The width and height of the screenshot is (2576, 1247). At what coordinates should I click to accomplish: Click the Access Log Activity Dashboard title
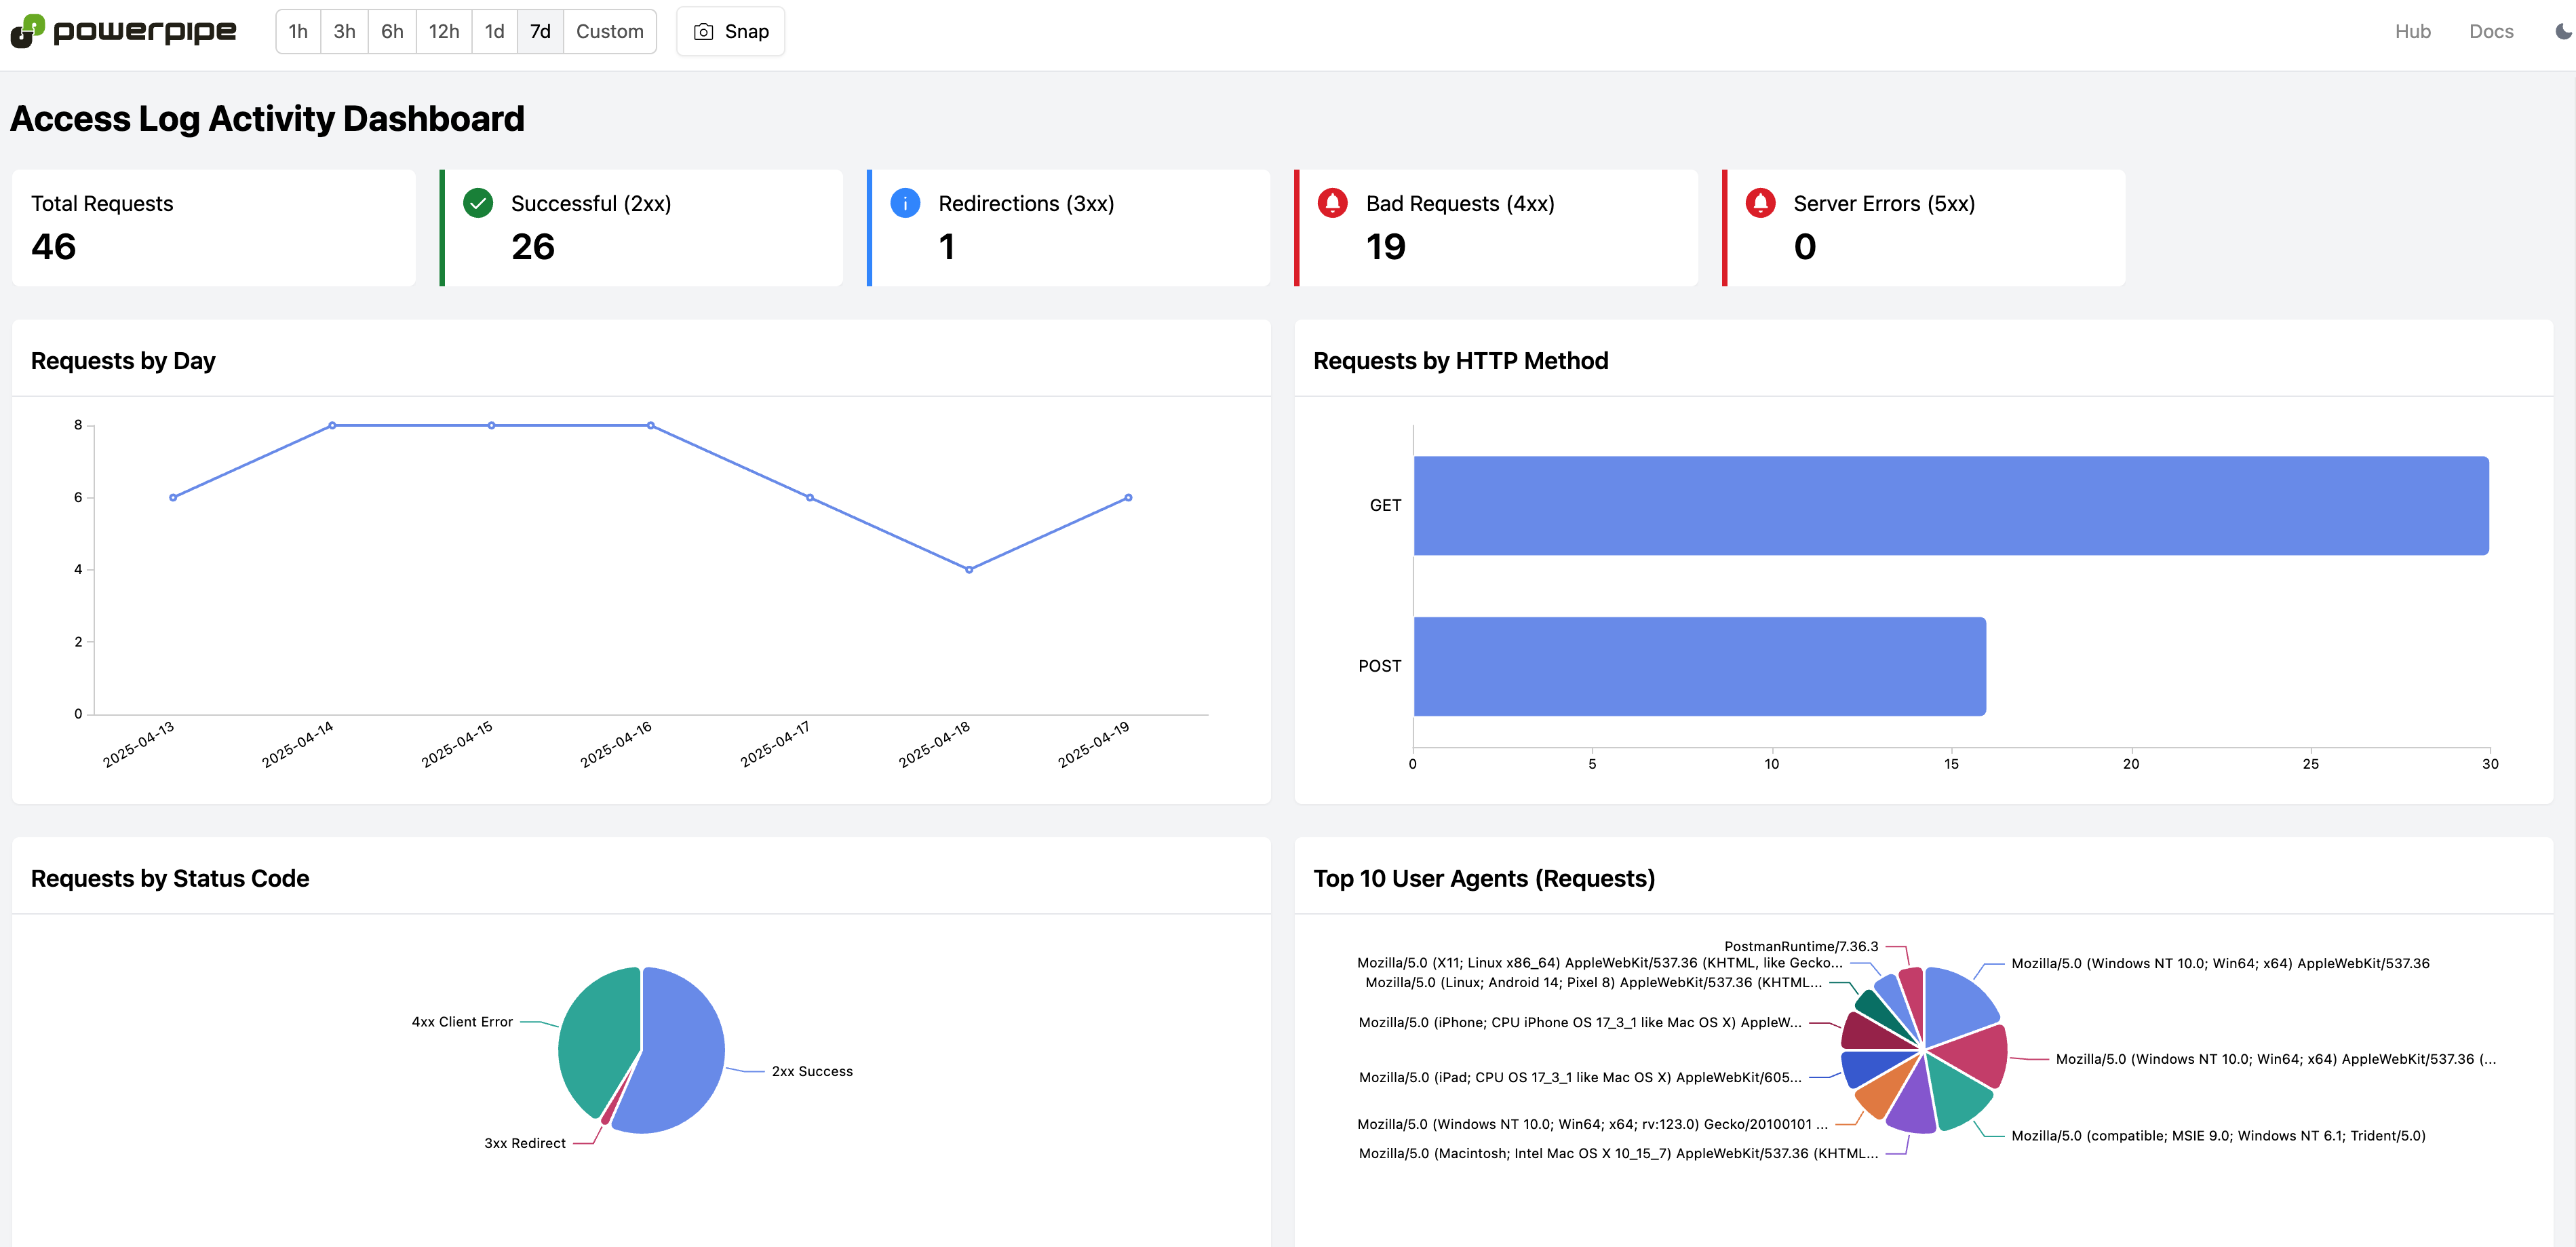267,119
